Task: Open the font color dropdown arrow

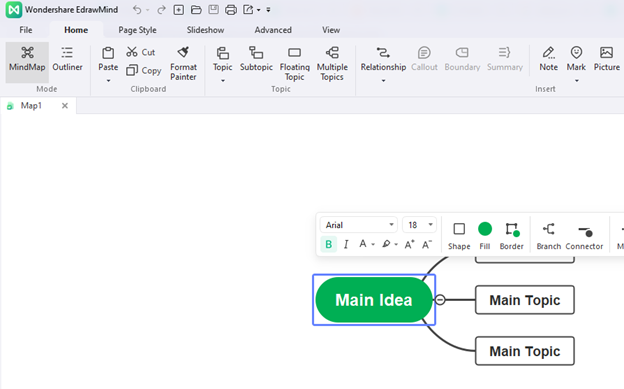Action: click(x=373, y=244)
